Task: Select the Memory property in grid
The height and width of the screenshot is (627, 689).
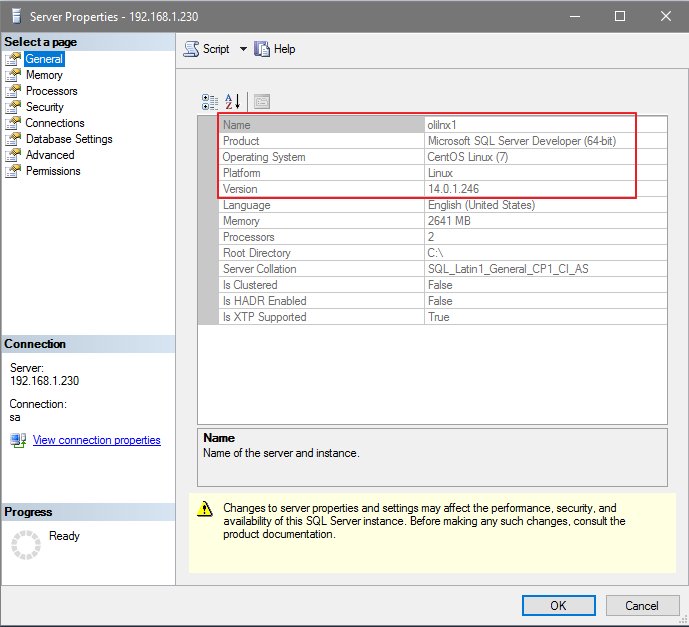Action: (x=442, y=221)
